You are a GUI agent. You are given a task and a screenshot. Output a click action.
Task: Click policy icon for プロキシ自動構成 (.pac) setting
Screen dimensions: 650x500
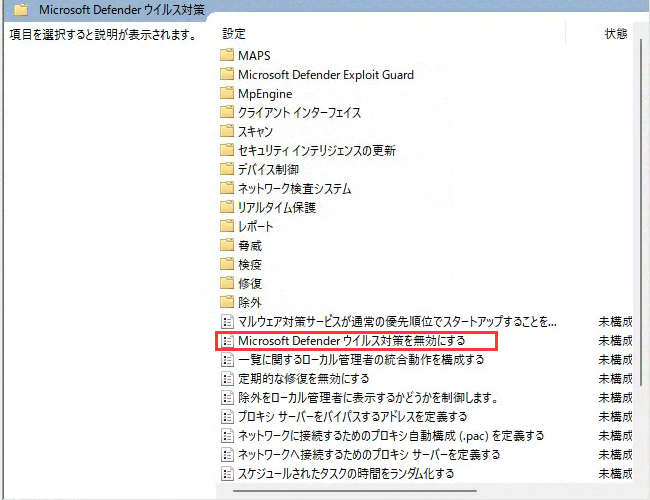[227, 435]
